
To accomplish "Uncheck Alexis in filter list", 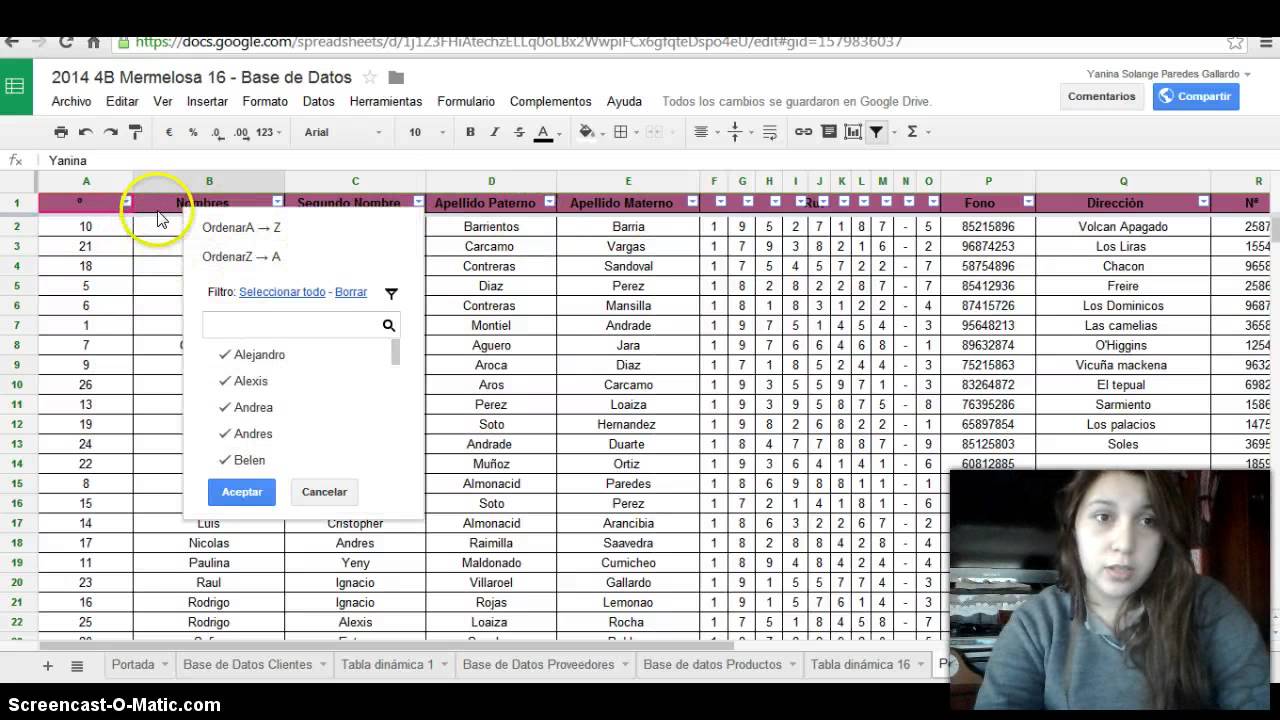I will click(x=244, y=381).
